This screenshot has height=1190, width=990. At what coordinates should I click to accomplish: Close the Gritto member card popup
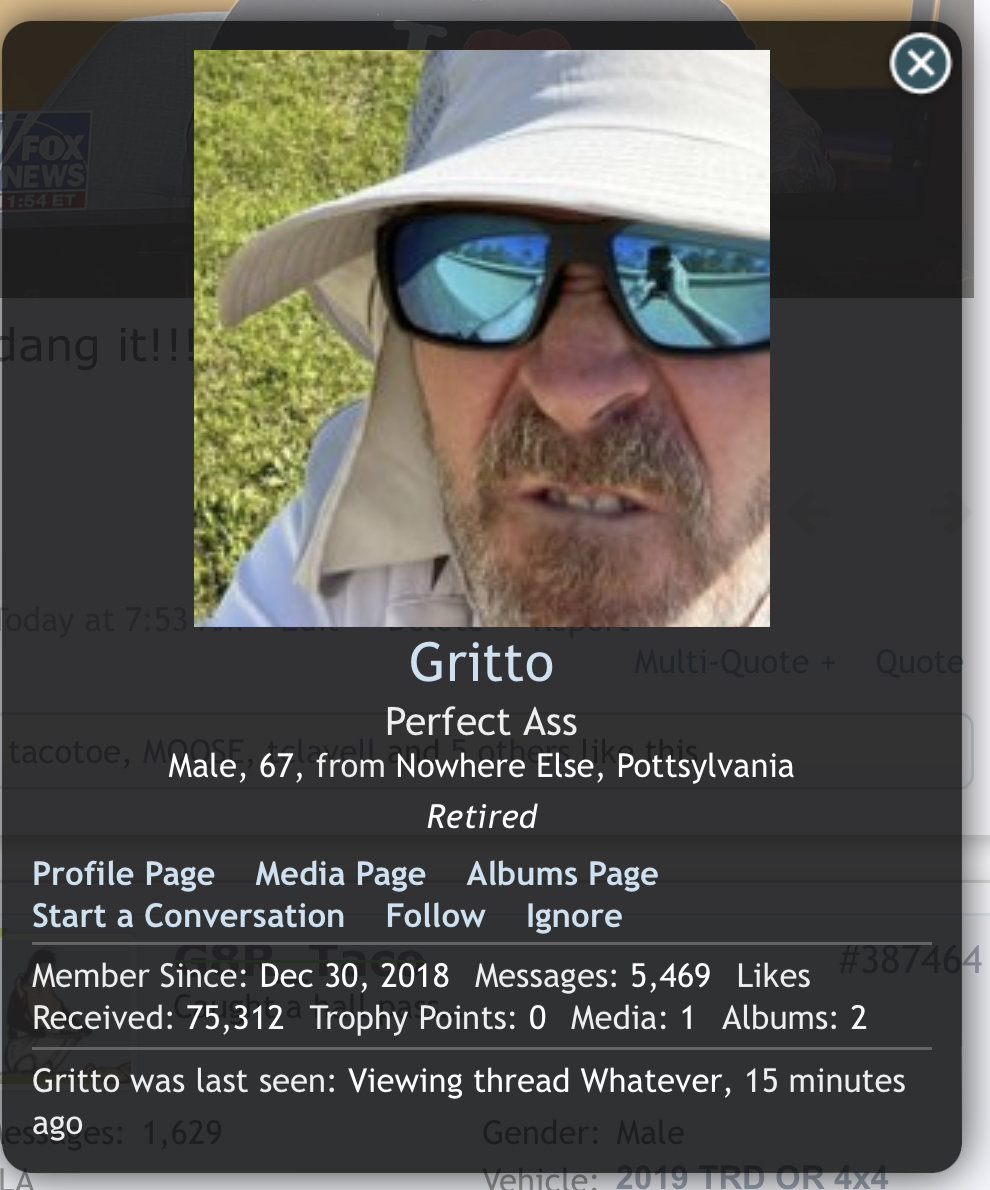click(920, 64)
